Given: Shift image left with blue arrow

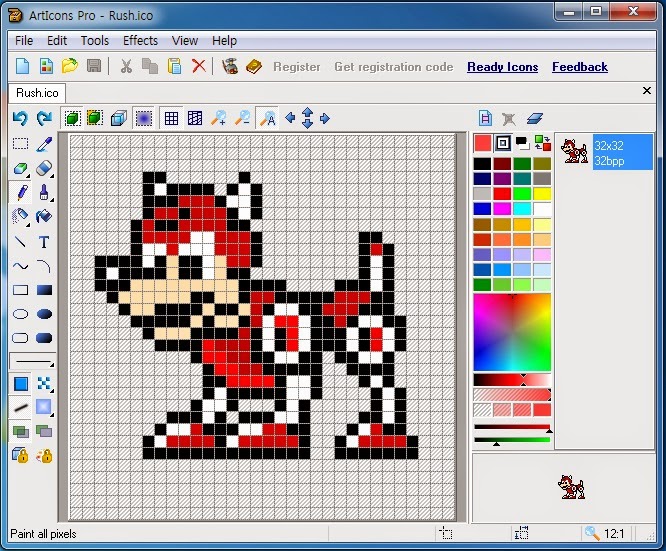Looking at the screenshot, I should click(x=290, y=118).
